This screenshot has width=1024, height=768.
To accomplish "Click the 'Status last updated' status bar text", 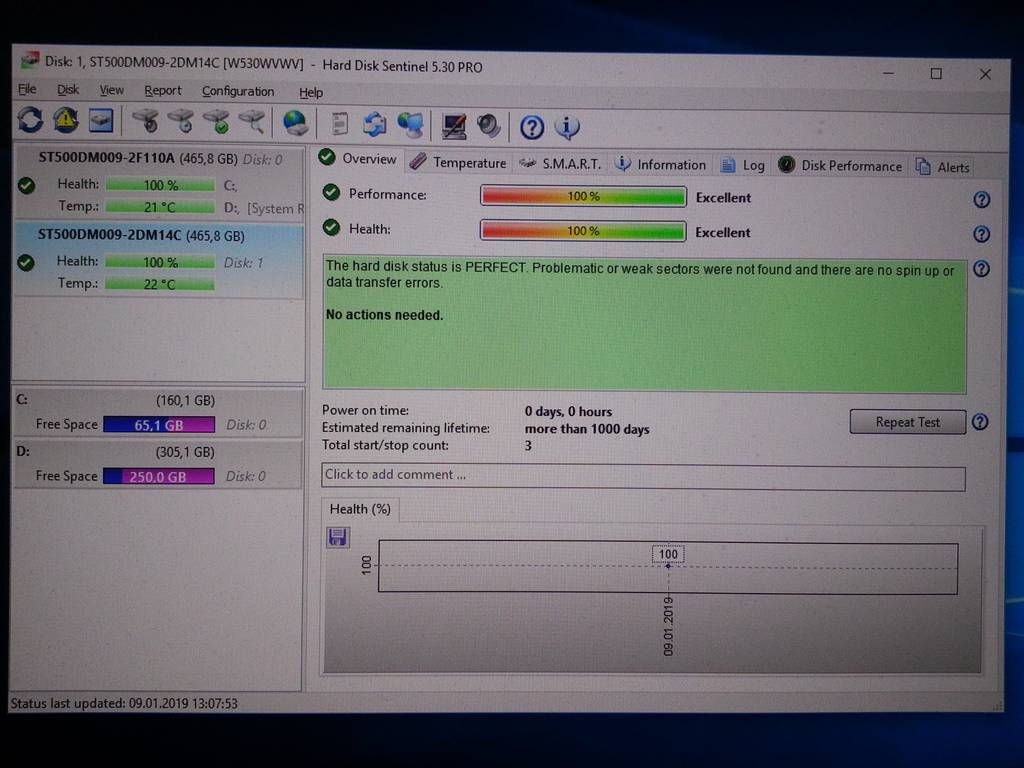I will coord(124,703).
